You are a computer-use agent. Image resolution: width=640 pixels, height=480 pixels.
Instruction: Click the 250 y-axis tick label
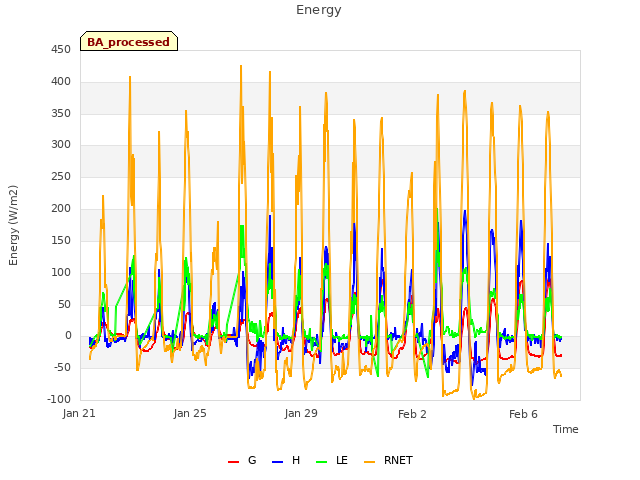point(61,177)
